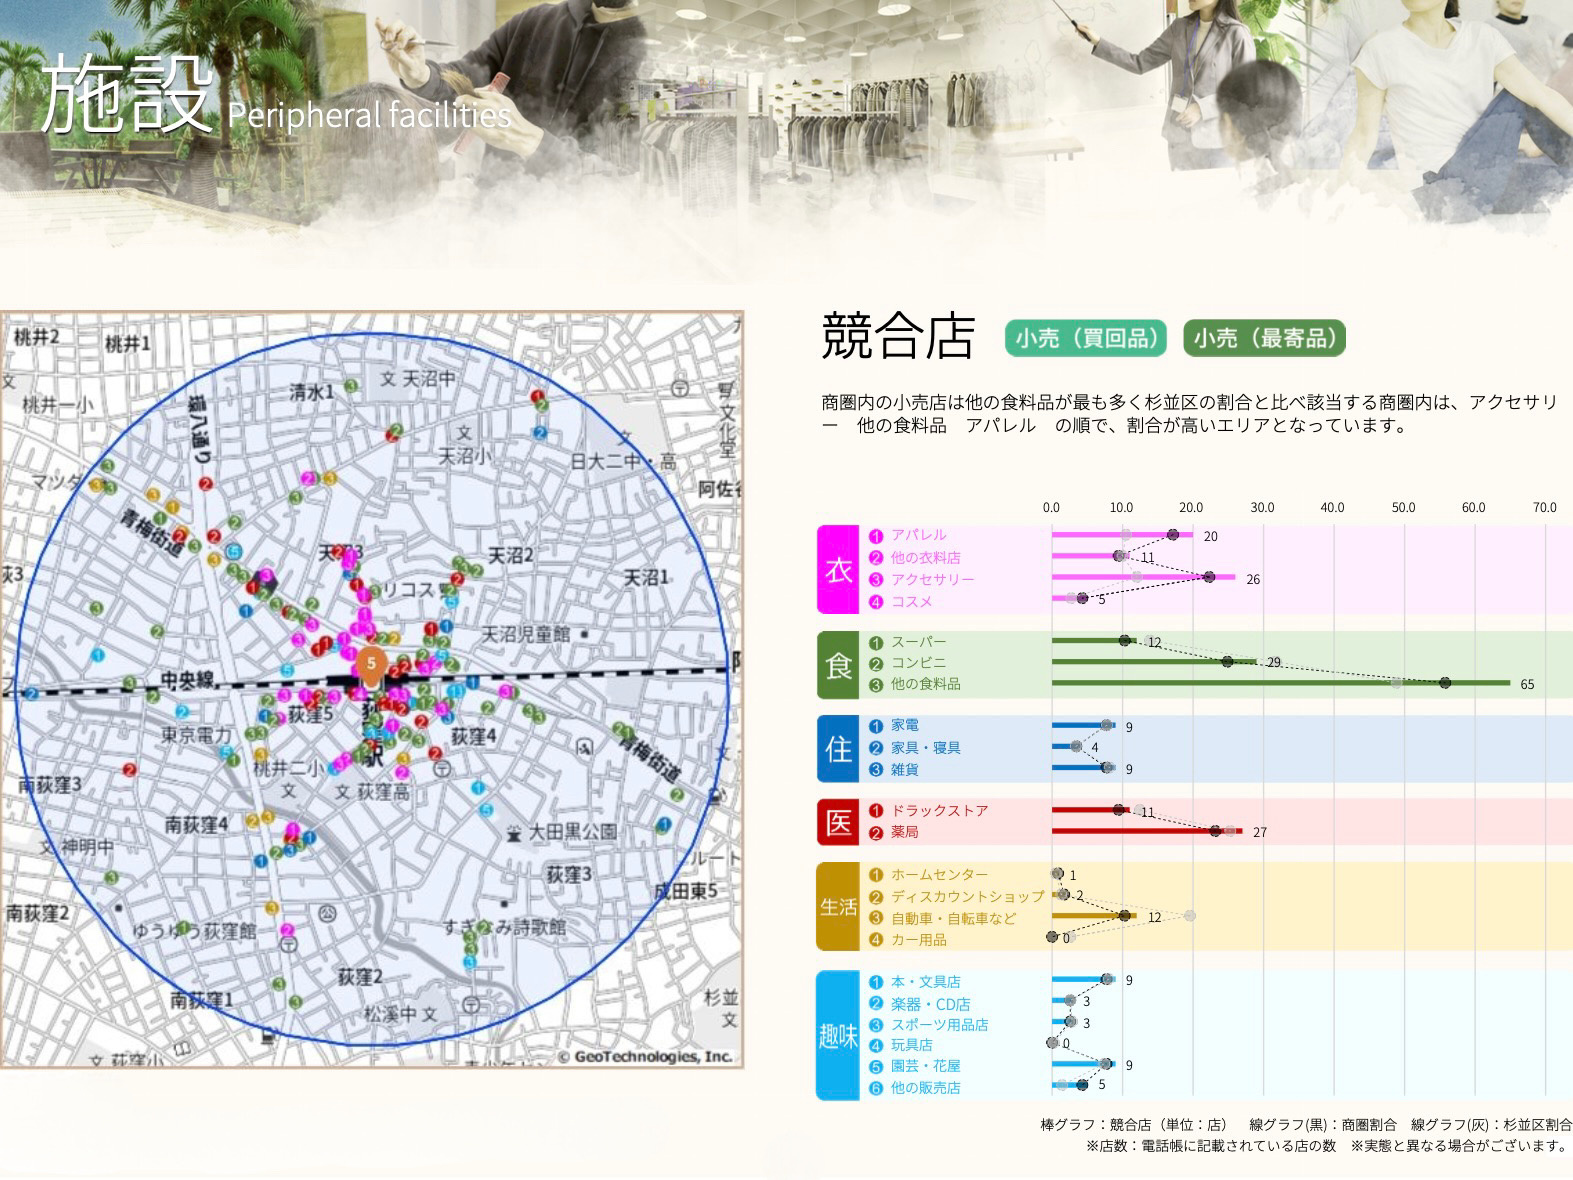This screenshot has width=1573, height=1180.
Task: Click the red 医 category icon
Action: pyautogui.click(x=838, y=822)
